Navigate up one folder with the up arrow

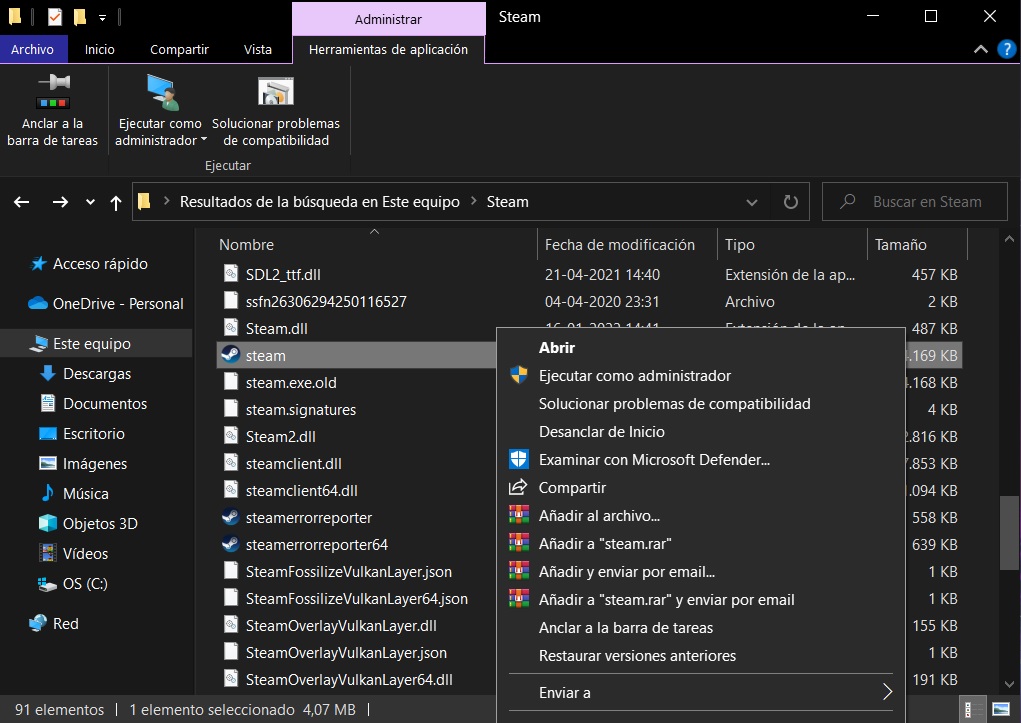[x=116, y=202]
